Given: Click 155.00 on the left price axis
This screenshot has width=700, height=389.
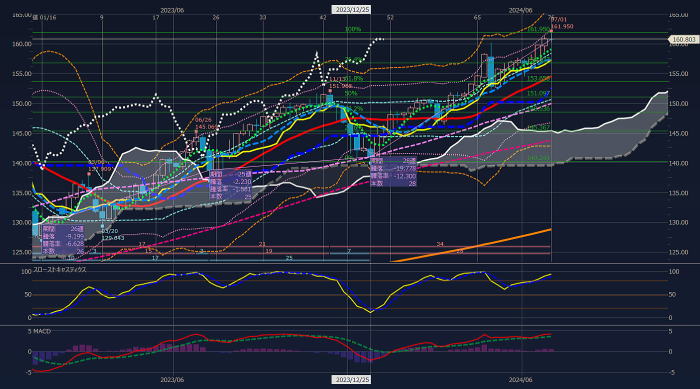Looking at the screenshot, I should tap(22, 74).
